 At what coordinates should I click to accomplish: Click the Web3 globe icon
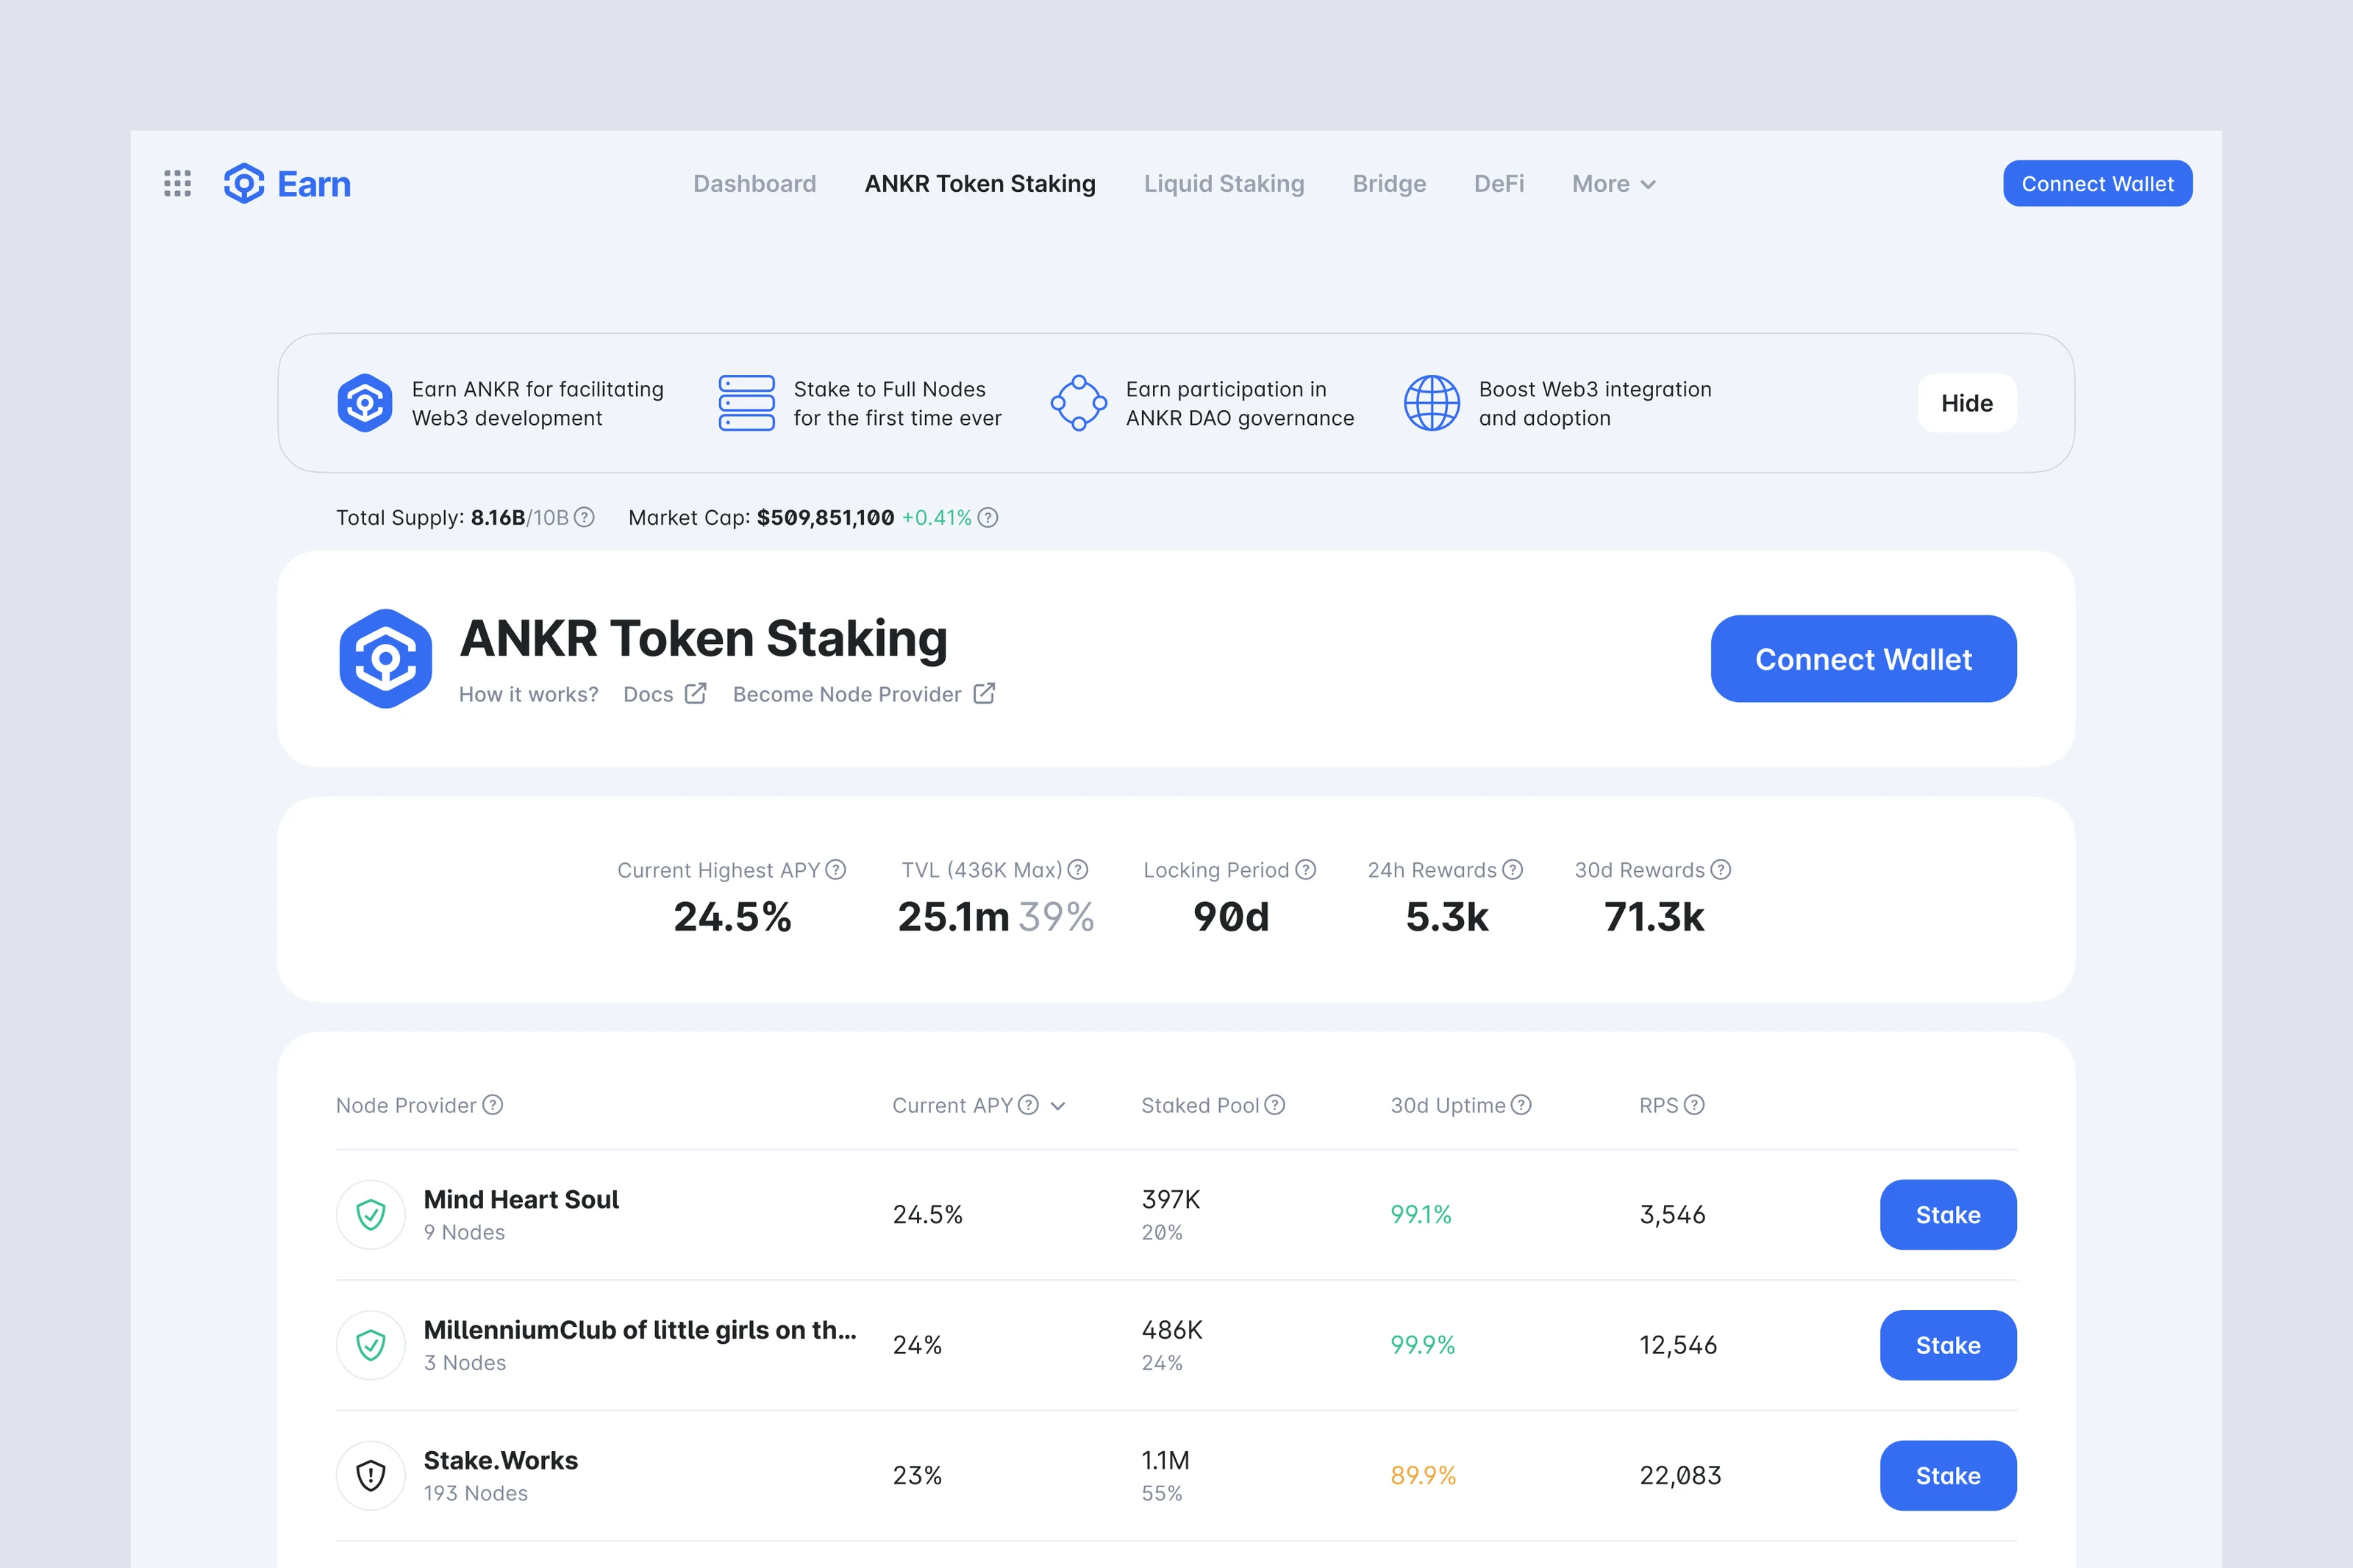[x=1432, y=403]
